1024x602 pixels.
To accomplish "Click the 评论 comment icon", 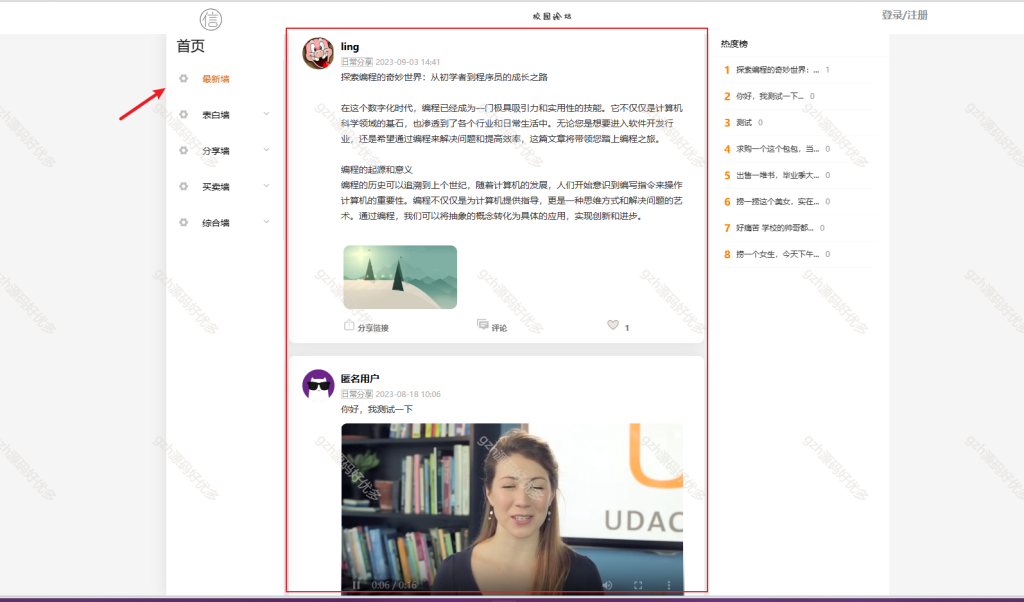I will [x=483, y=325].
